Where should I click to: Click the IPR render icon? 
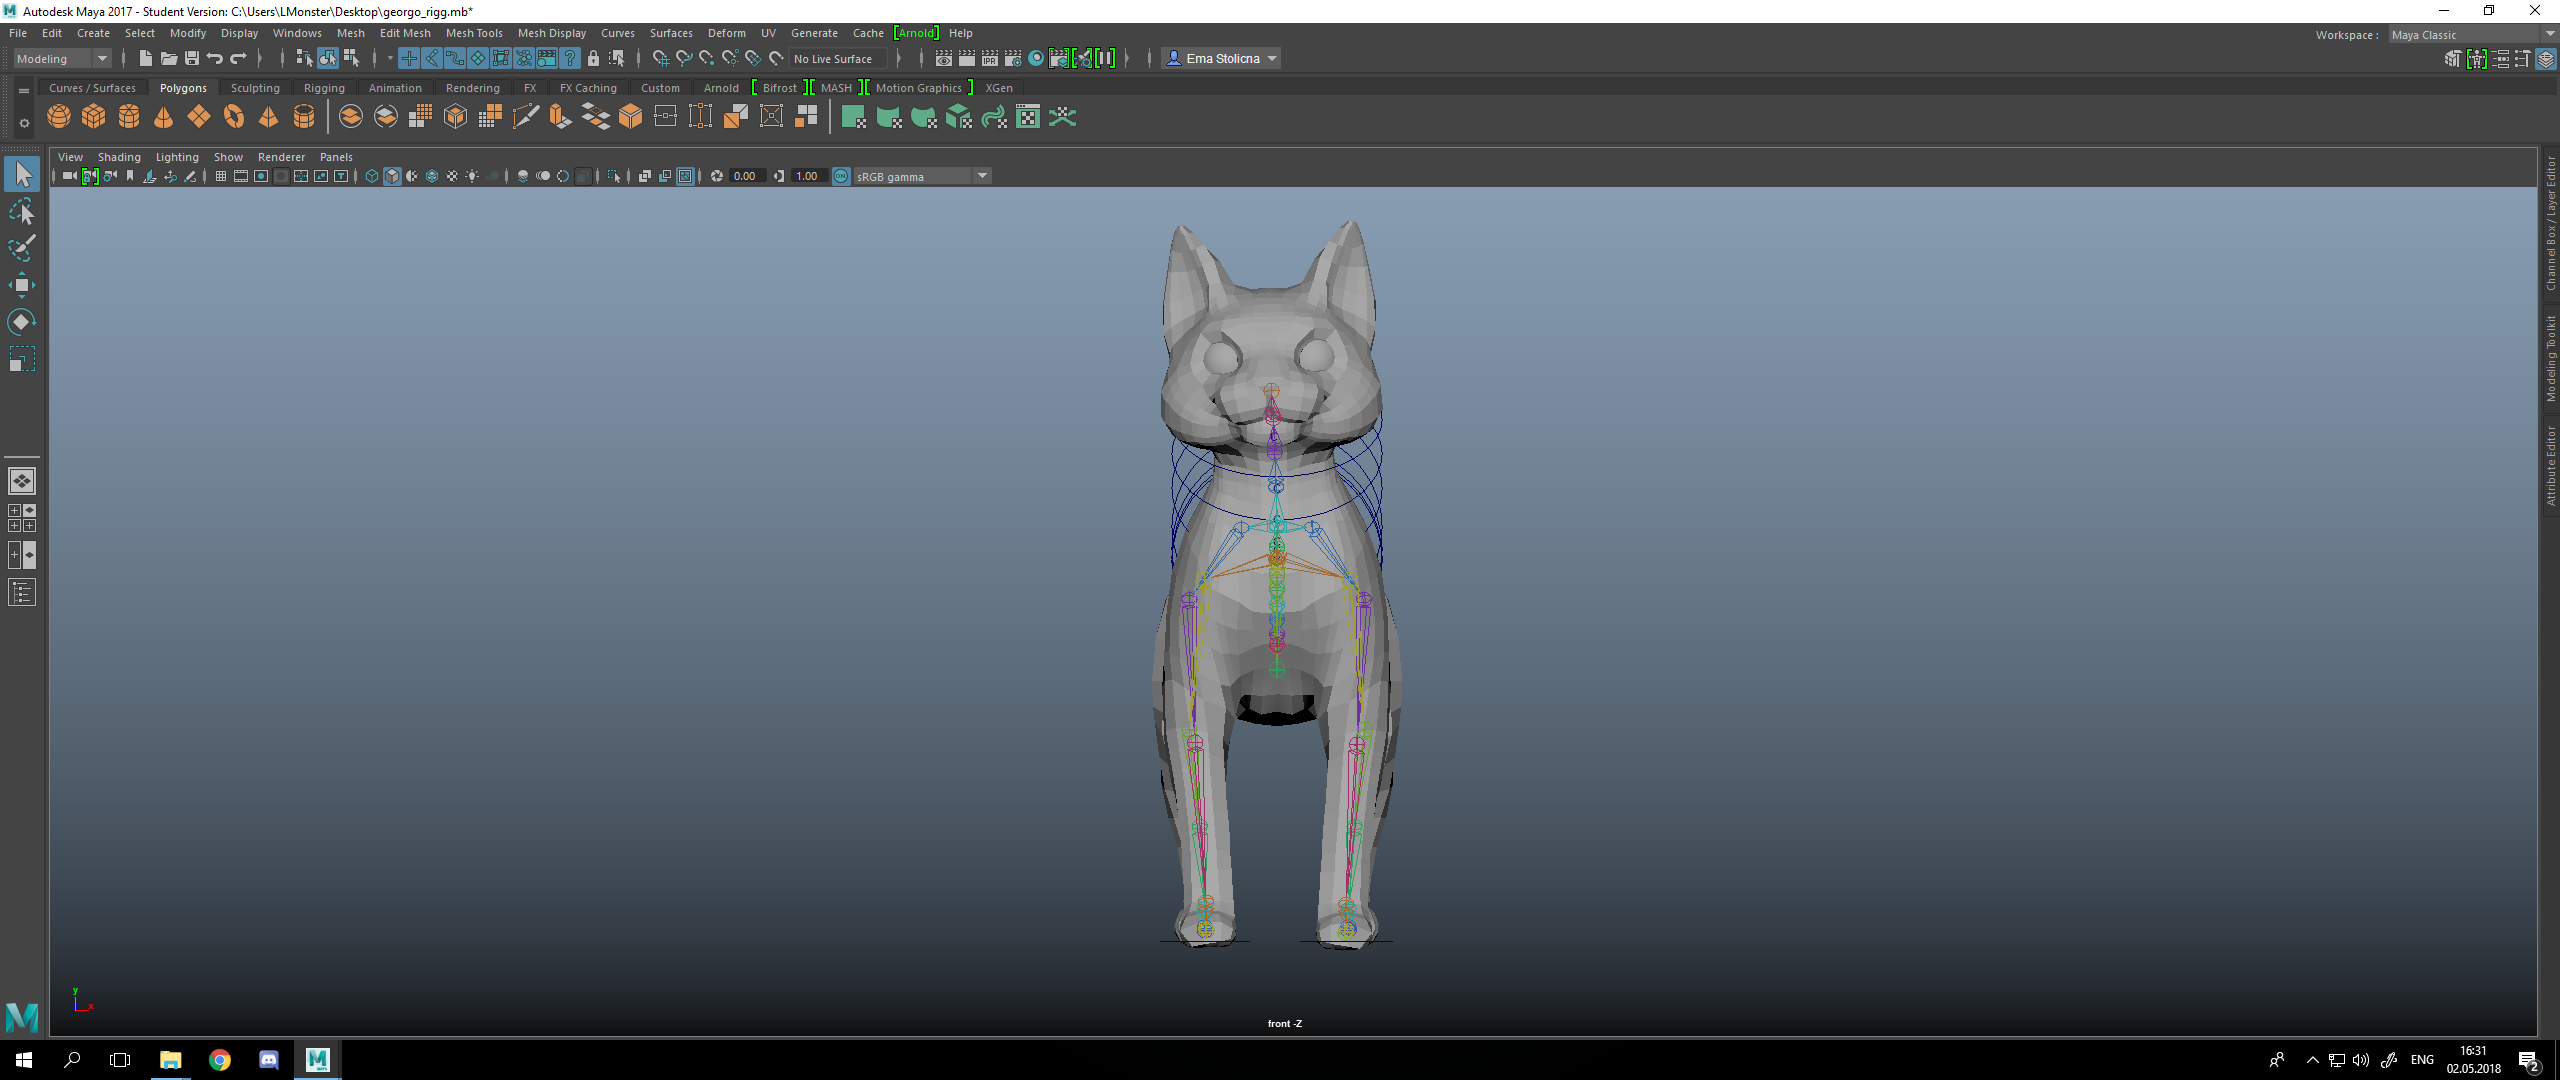(x=989, y=59)
